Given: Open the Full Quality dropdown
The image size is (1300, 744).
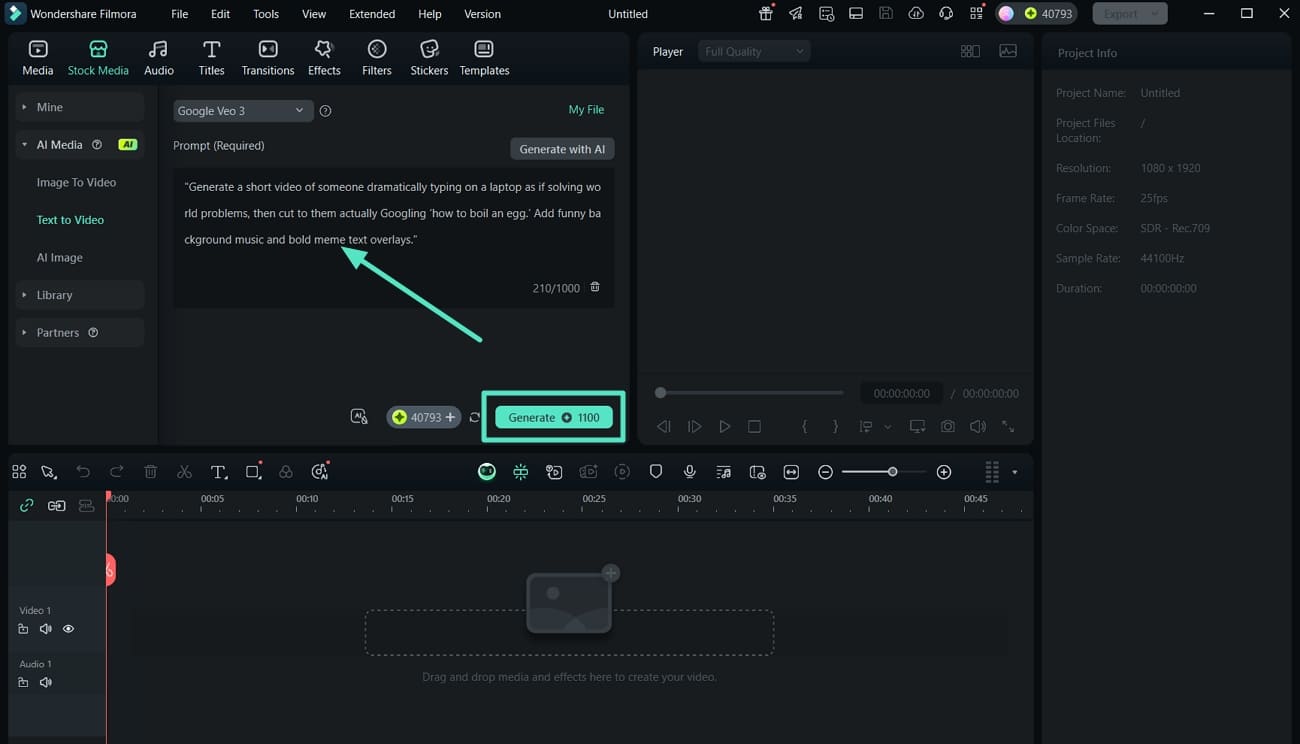Looking at the screenshot, I should point(753,52).
